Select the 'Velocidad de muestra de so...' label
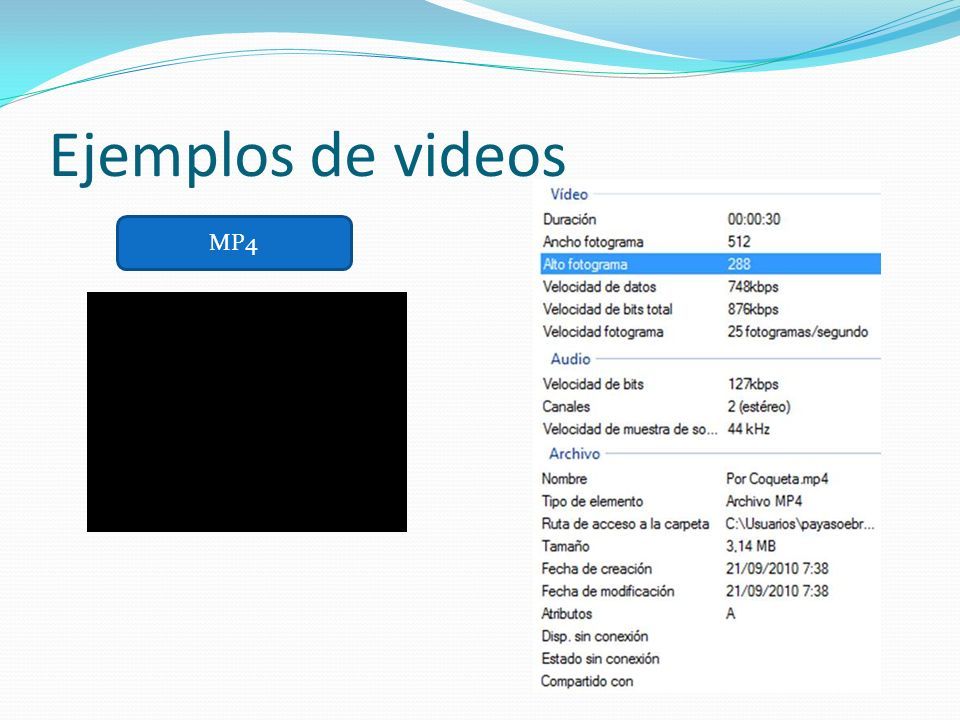This screenshot has height=720, width=960. pos(630,429)
